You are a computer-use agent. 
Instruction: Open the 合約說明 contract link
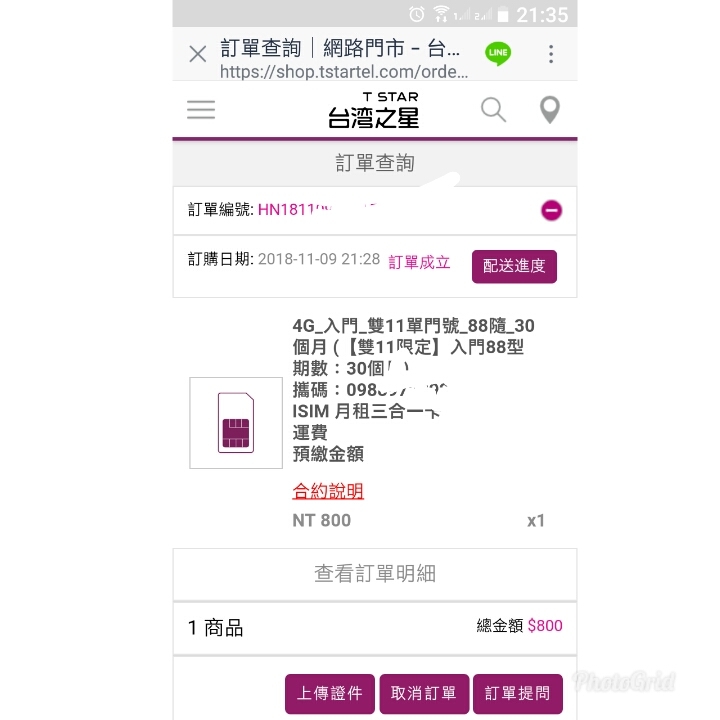pos(328,491)
